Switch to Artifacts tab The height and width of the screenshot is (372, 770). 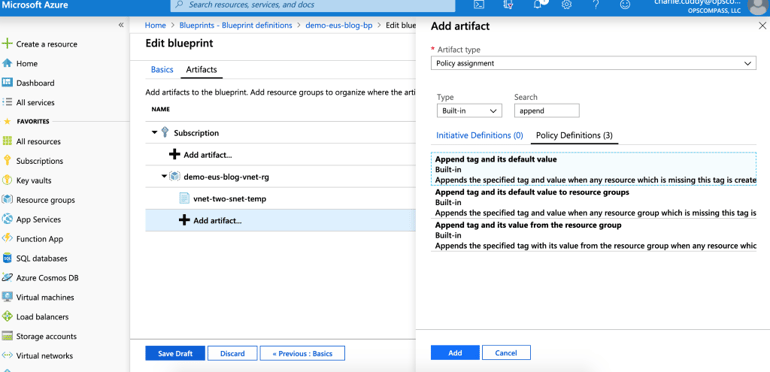click(201, 70)
